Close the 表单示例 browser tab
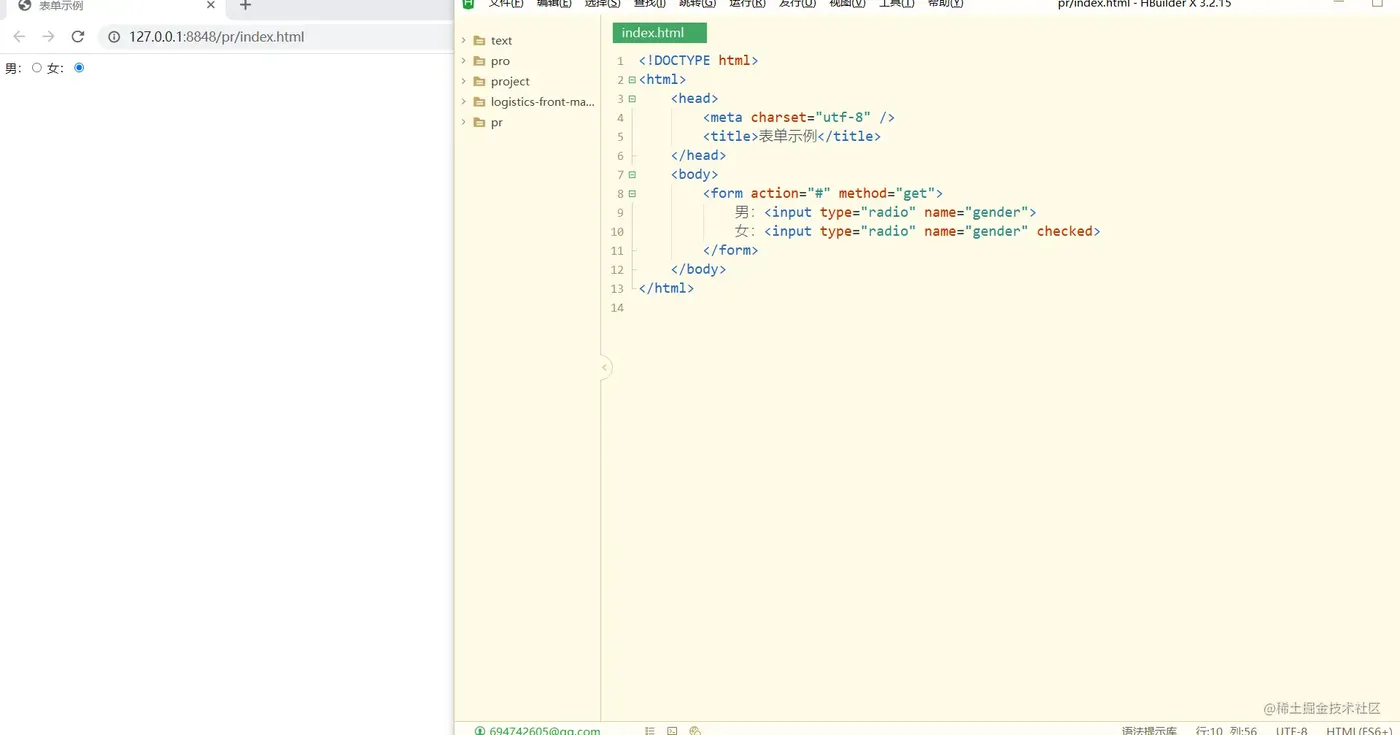 211,6
